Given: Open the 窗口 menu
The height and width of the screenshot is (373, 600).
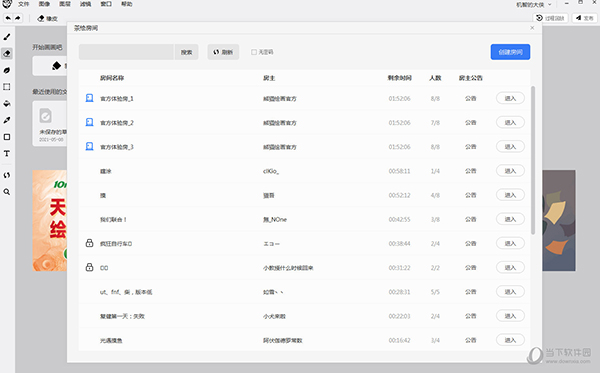Looking at the screenshot, I should (106, 4).
